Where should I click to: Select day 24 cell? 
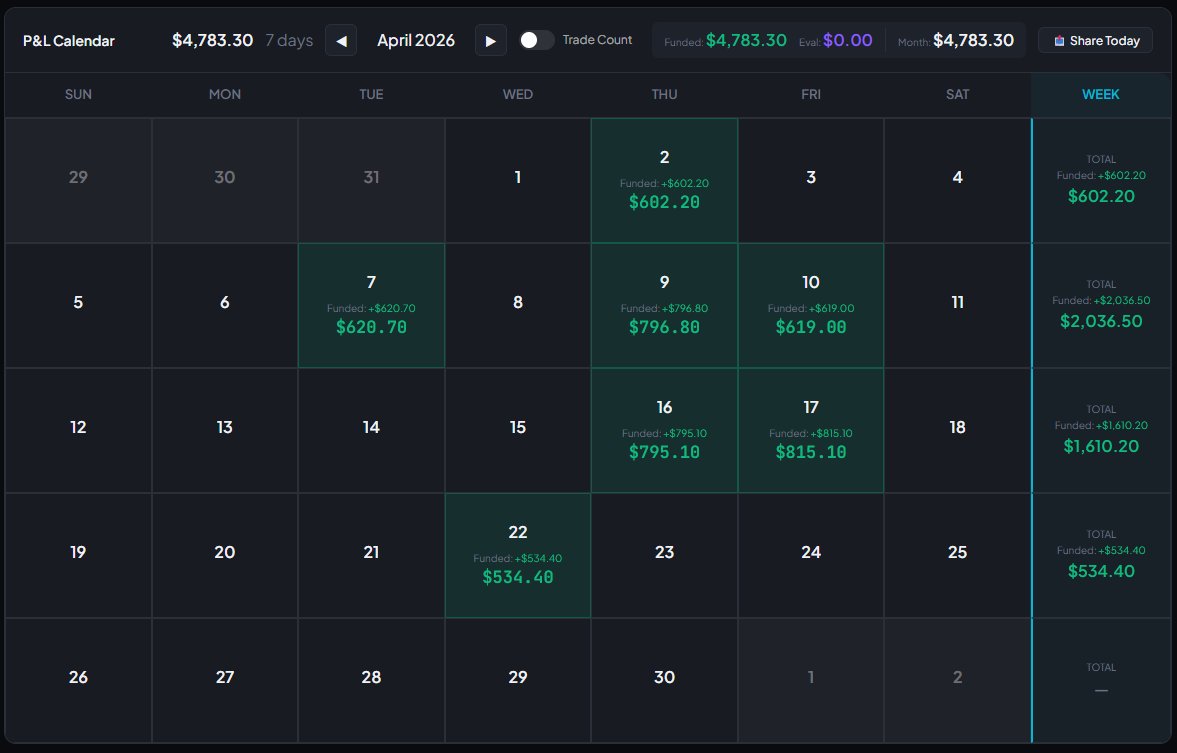point(811,556)
